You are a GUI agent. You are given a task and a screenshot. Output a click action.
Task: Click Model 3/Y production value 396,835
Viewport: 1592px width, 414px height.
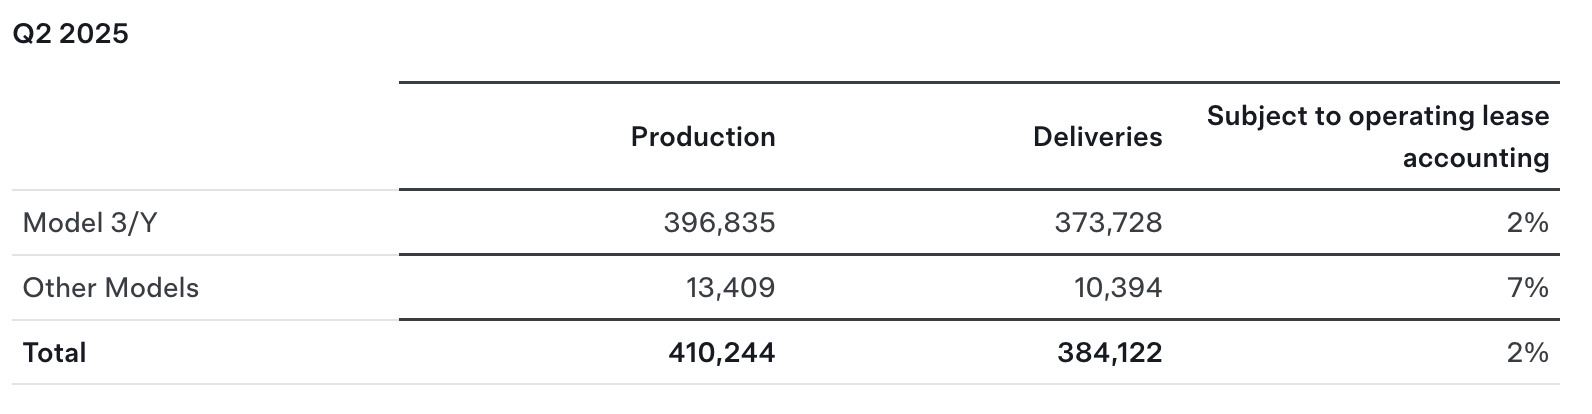[x=719, y=223]
